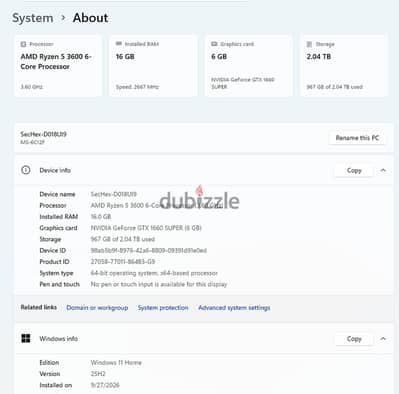Open the AMD Ryzen 5 3600 processor card
This screenshot has width=399, height=394.
(x=58, y=65)
